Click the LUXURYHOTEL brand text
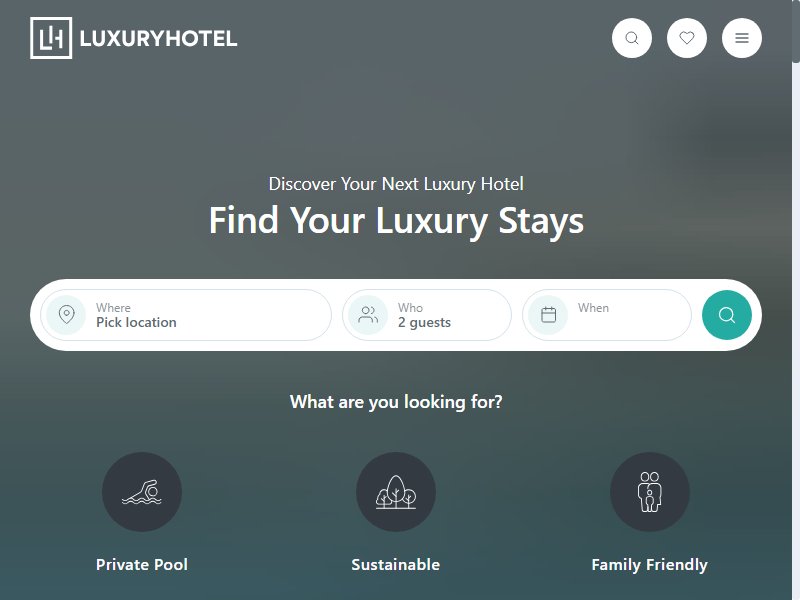The image size is (800, 600). [159, 39]
